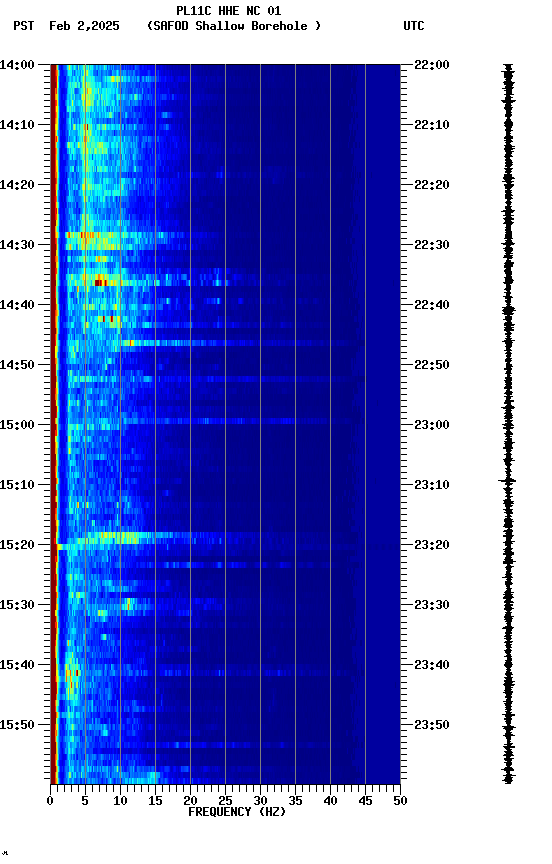552x864 pixels.
Task: Click the 22:10 UTC time label
Action: (x=432, y=125)
